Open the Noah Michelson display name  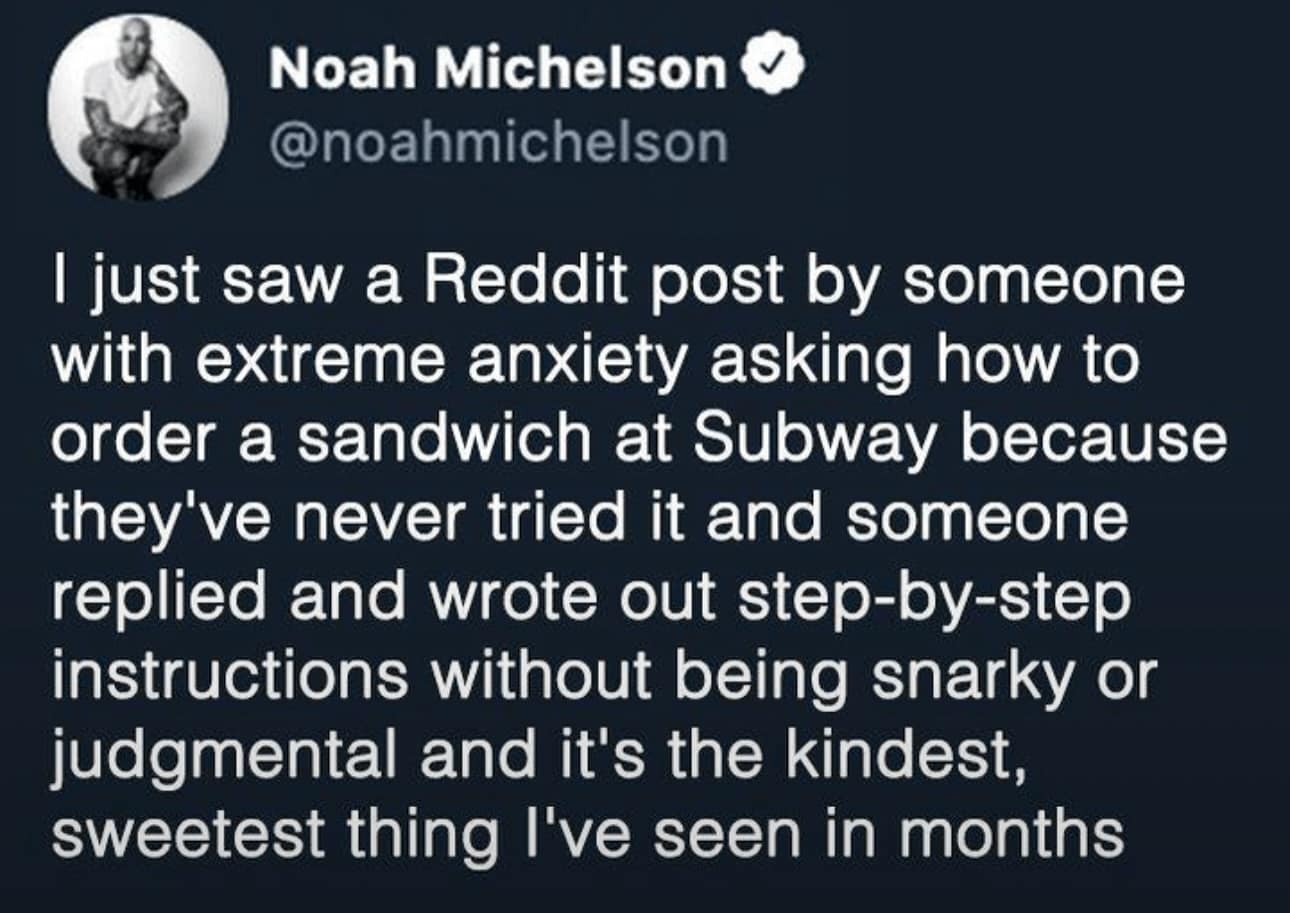(498, 70)
